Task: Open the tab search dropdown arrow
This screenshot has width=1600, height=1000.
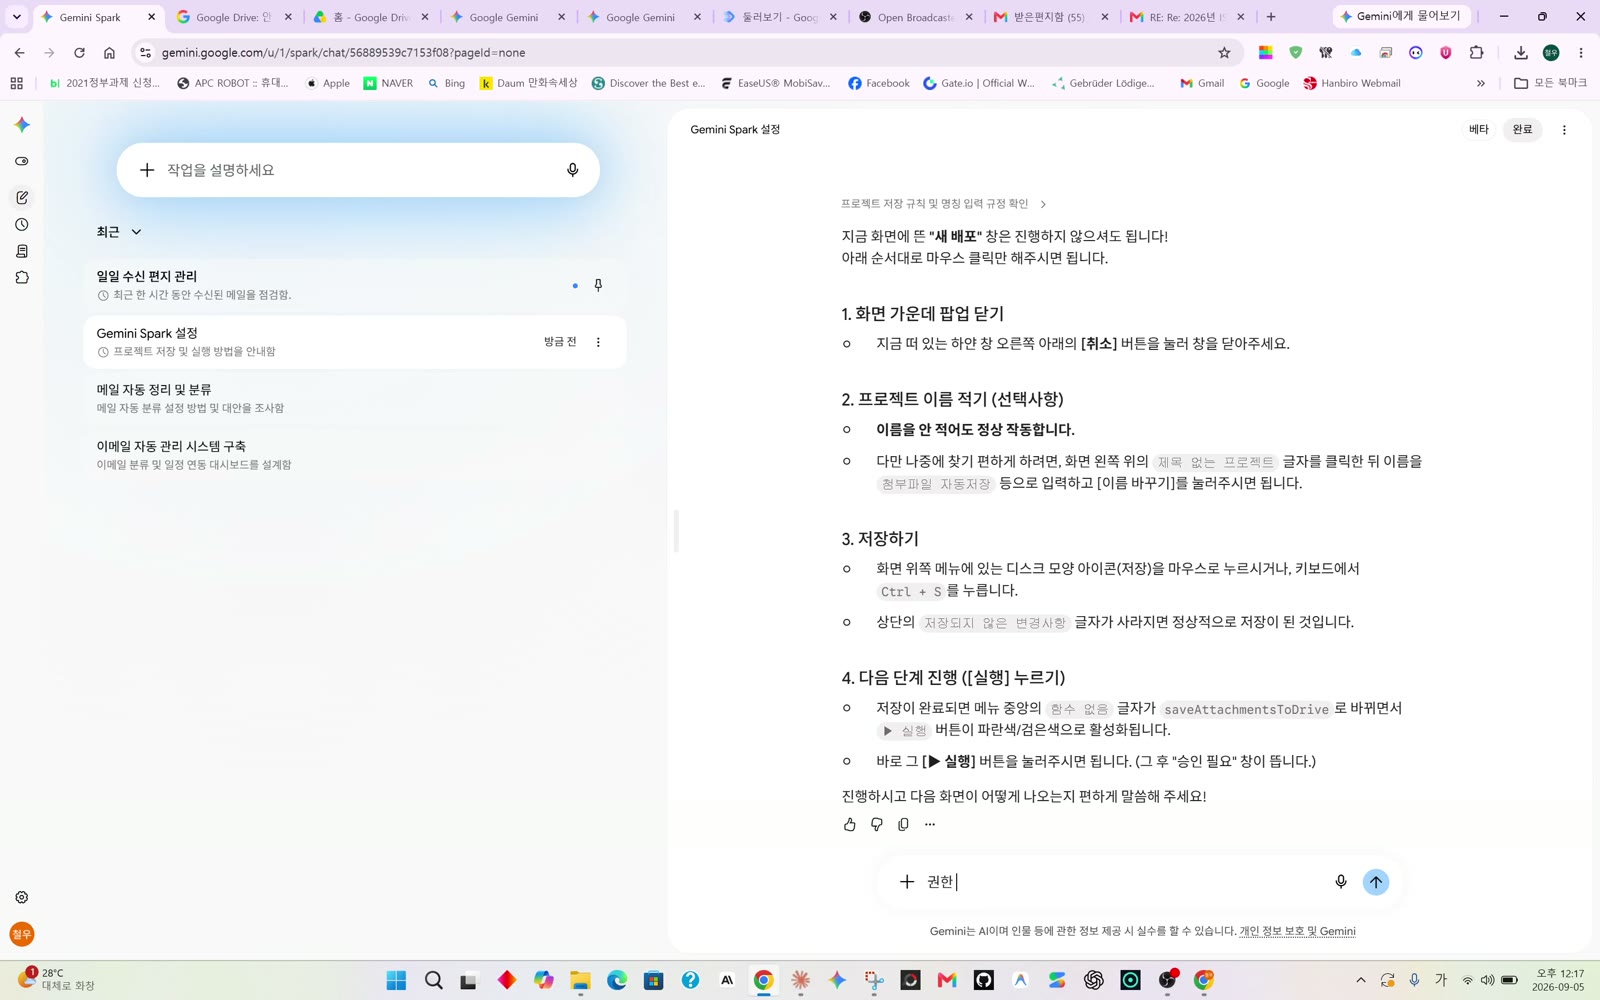Action: pyautogui.click(x=17, y=17)
